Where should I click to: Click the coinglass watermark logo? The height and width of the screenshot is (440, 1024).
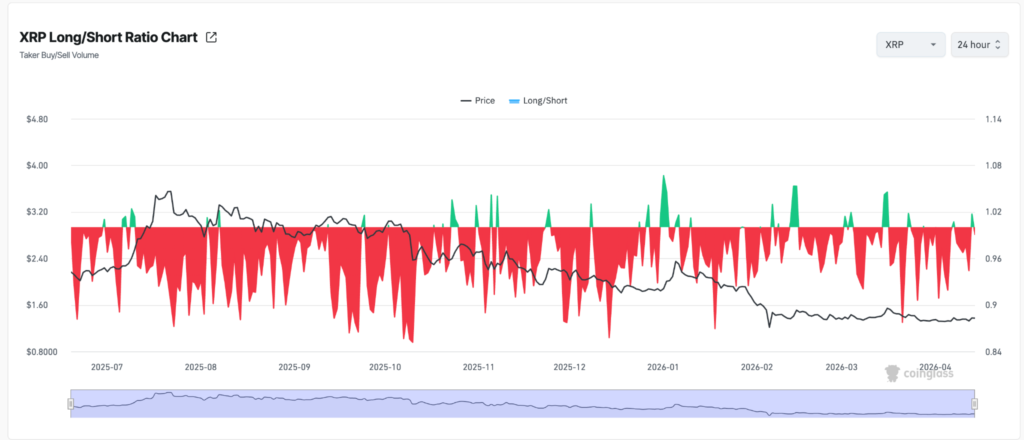(x=918, y=374)
